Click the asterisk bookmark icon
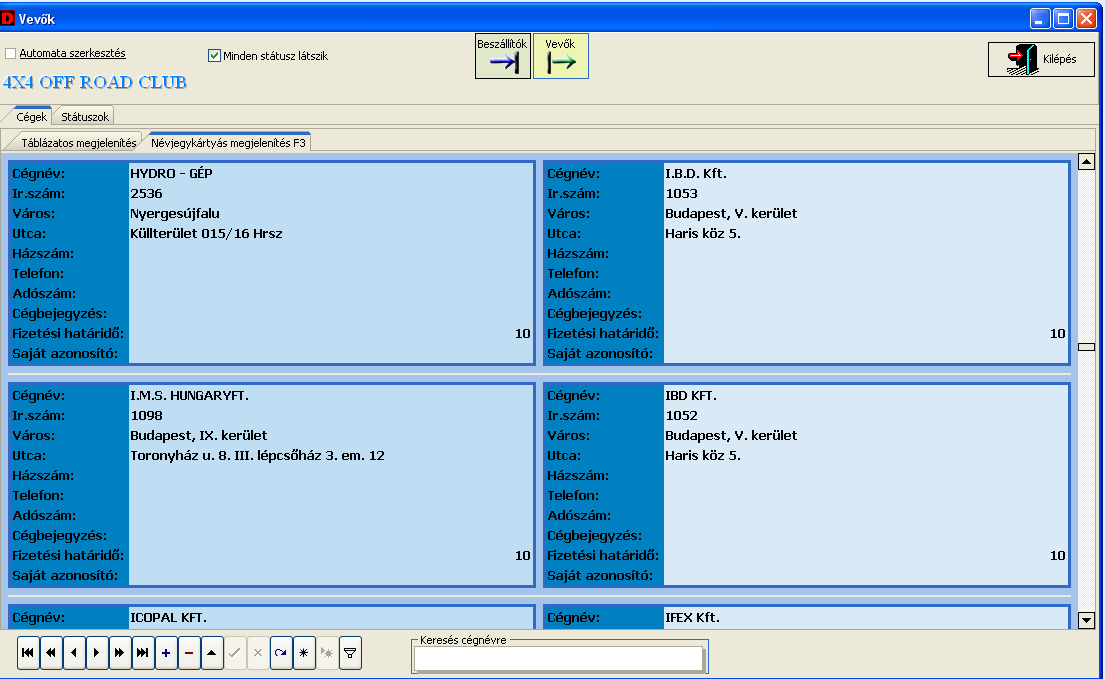Viewport: 1105px width, 679px height. point(304,653)
